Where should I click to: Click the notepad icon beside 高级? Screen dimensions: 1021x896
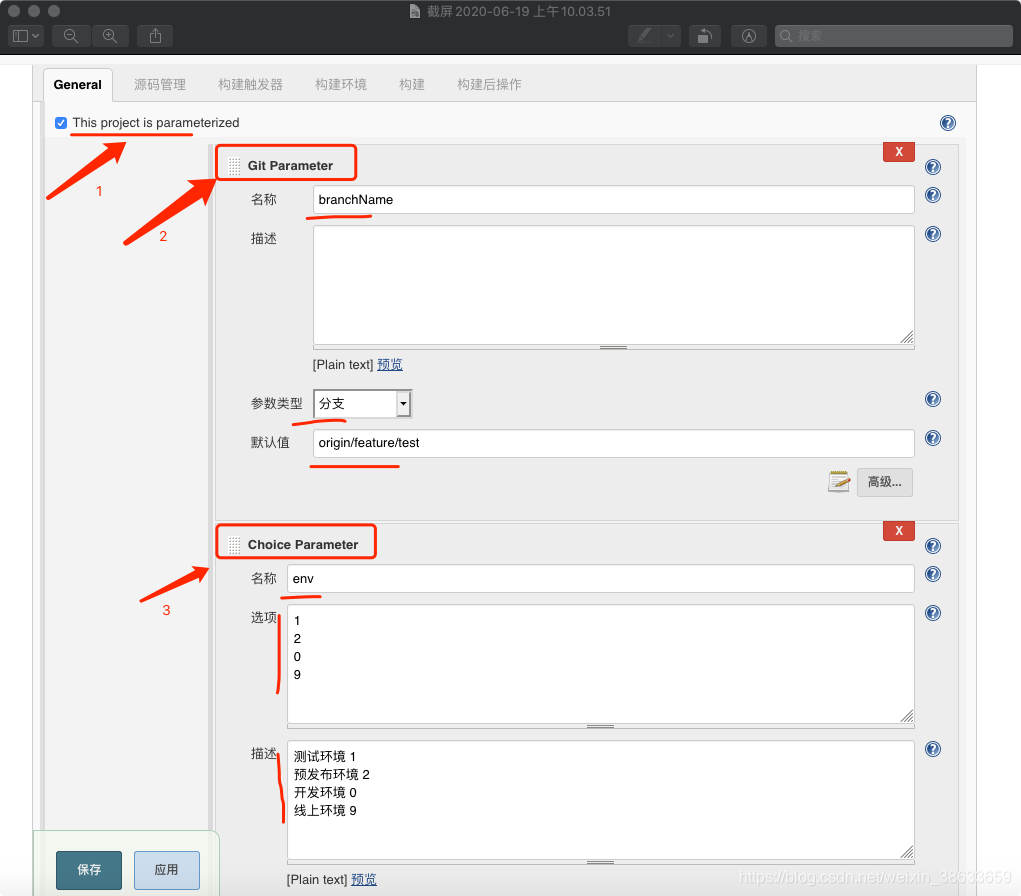click(x=839, y=482)
